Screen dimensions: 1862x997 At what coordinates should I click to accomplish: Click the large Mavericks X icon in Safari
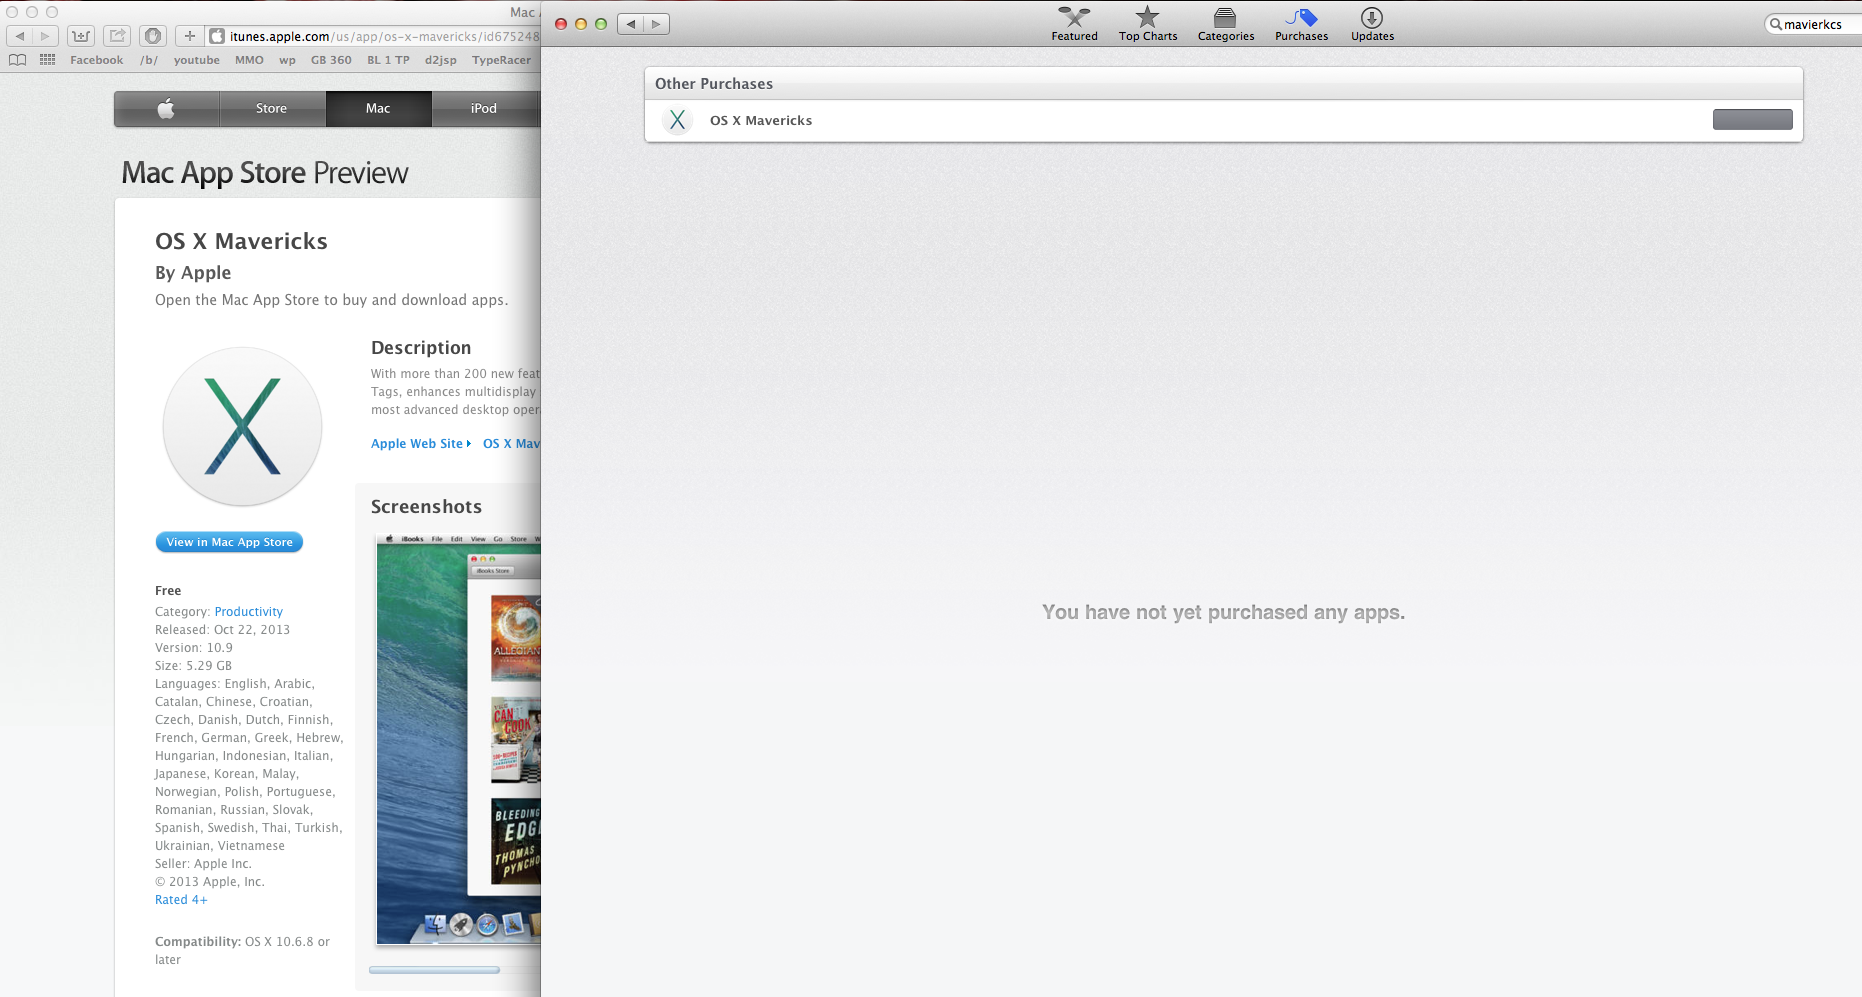(242, 426)
